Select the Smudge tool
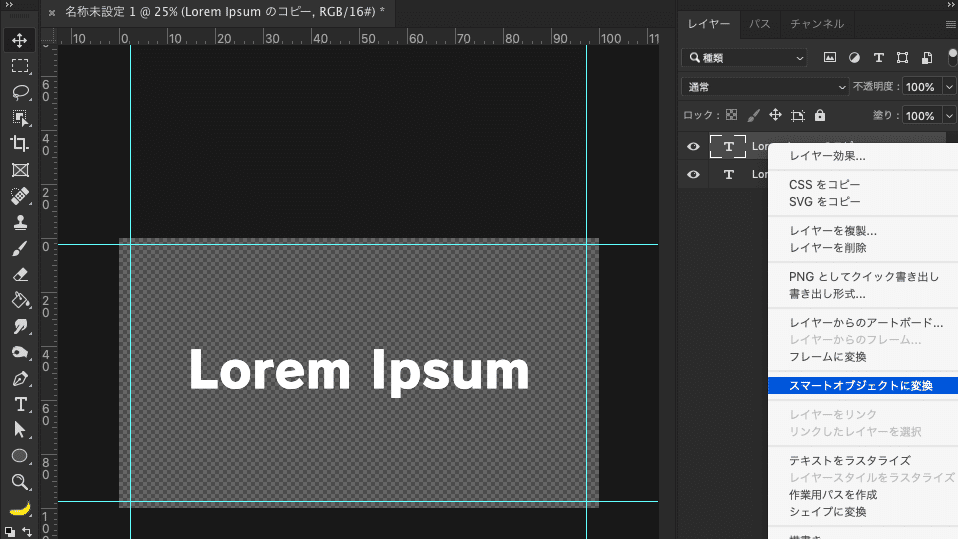 [x=20, y=327]
